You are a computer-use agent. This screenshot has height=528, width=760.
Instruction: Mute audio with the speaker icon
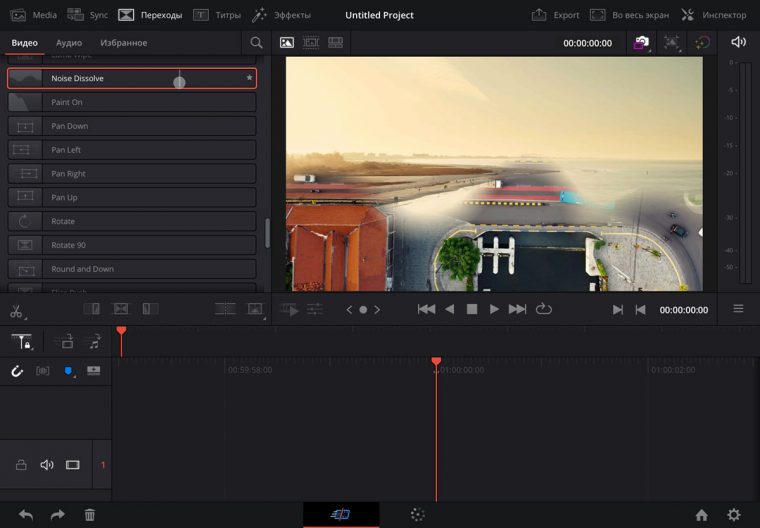738,42
